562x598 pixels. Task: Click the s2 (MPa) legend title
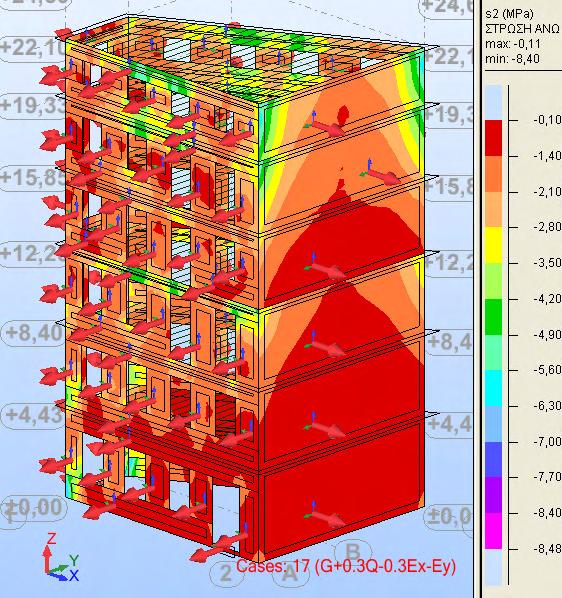pyautogui.click(x=509, y=14)
